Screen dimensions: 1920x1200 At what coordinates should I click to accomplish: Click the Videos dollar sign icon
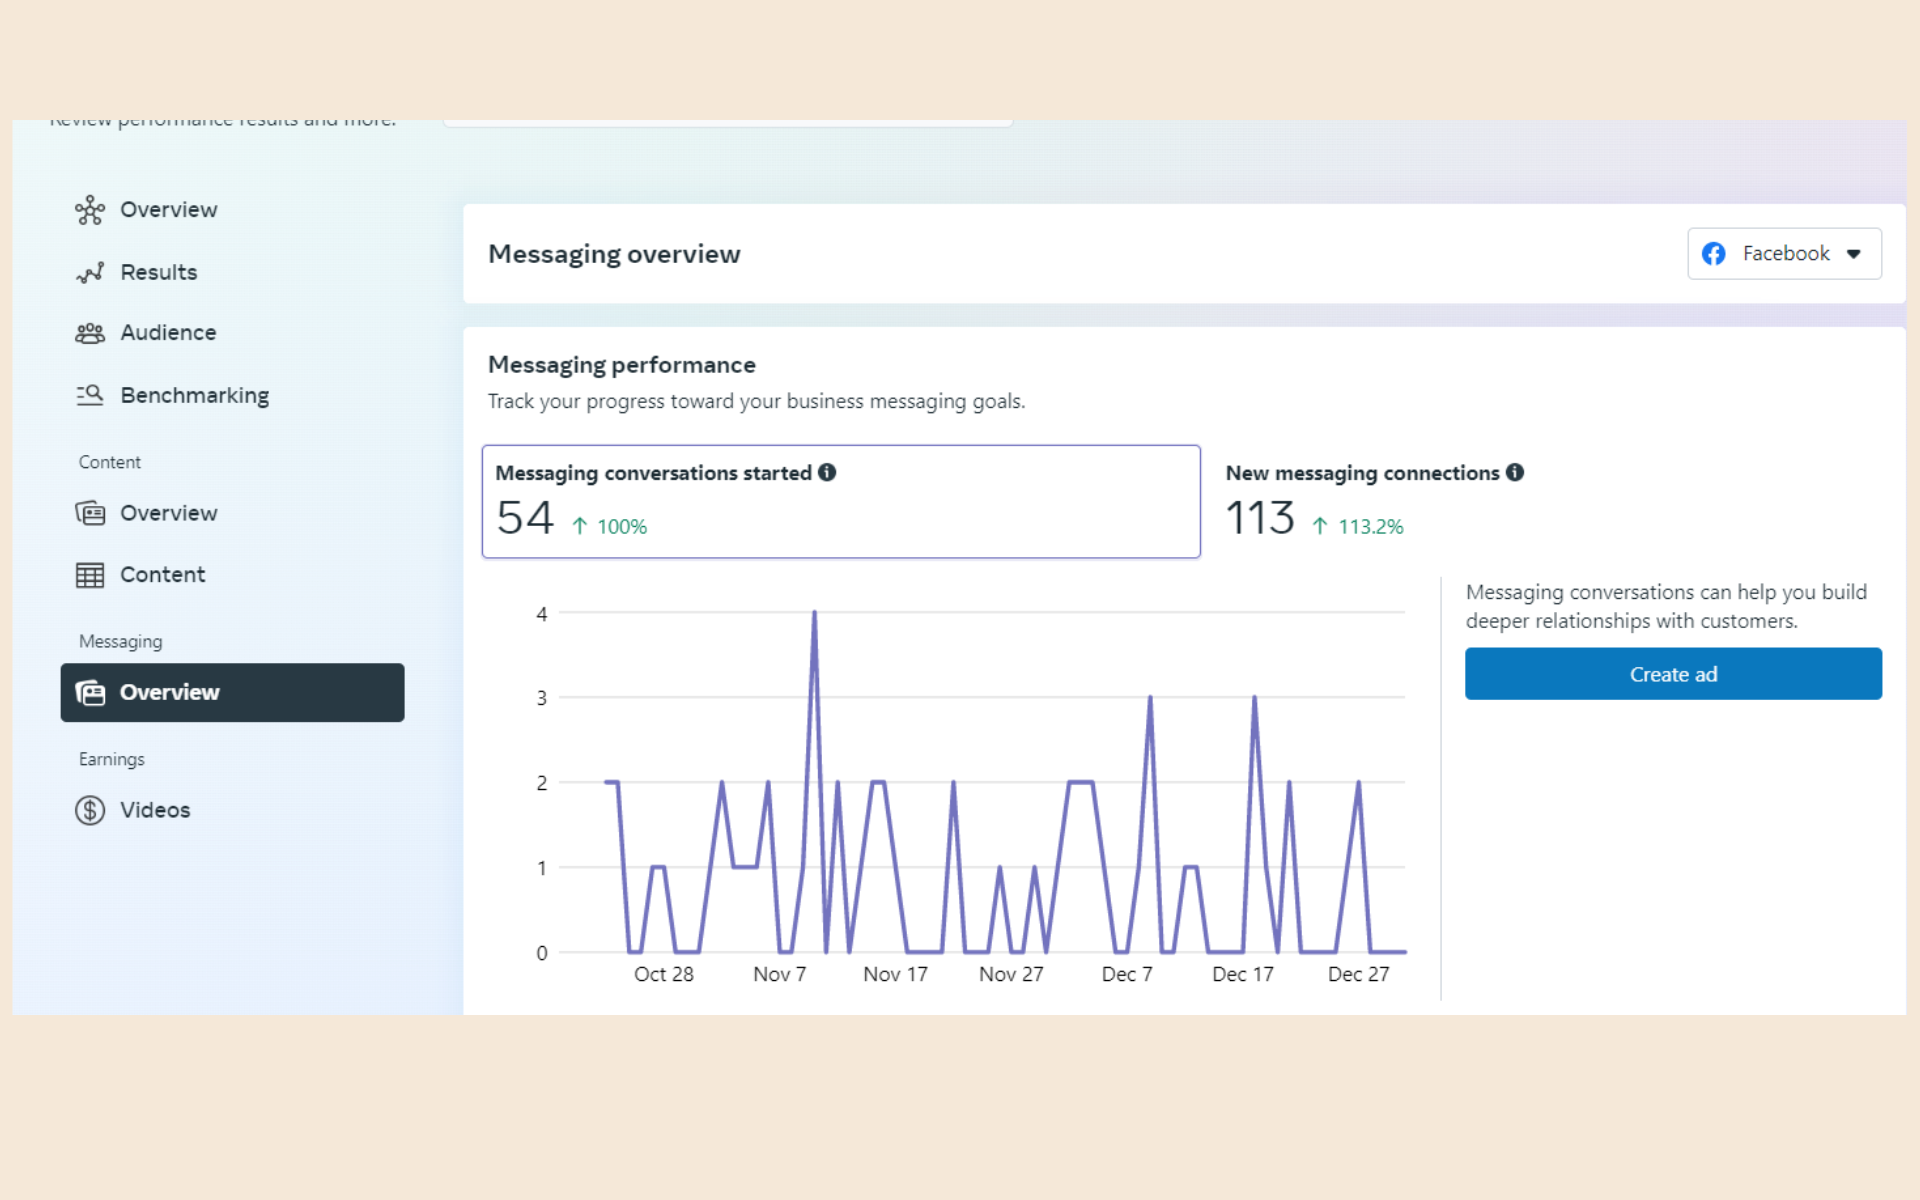(x=90, y=810)
